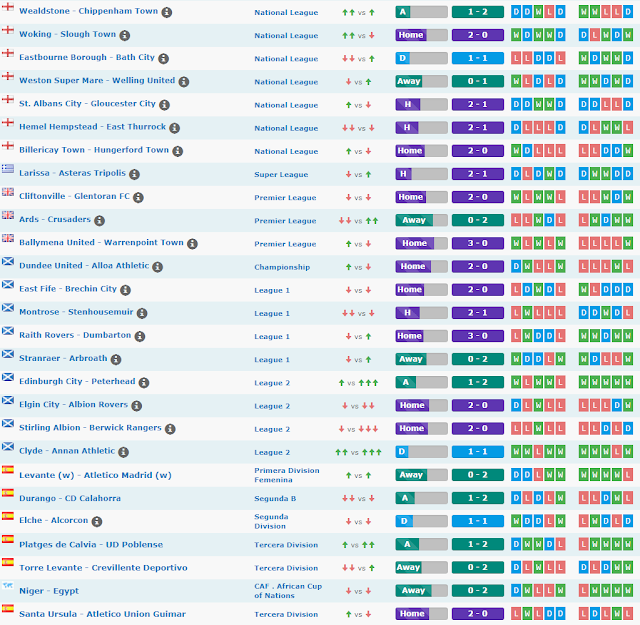Click info icon next to Wealdstone - Chippenham Town
Image resolution: width=640 pixels, height=625 pixels.
(167, 12)
